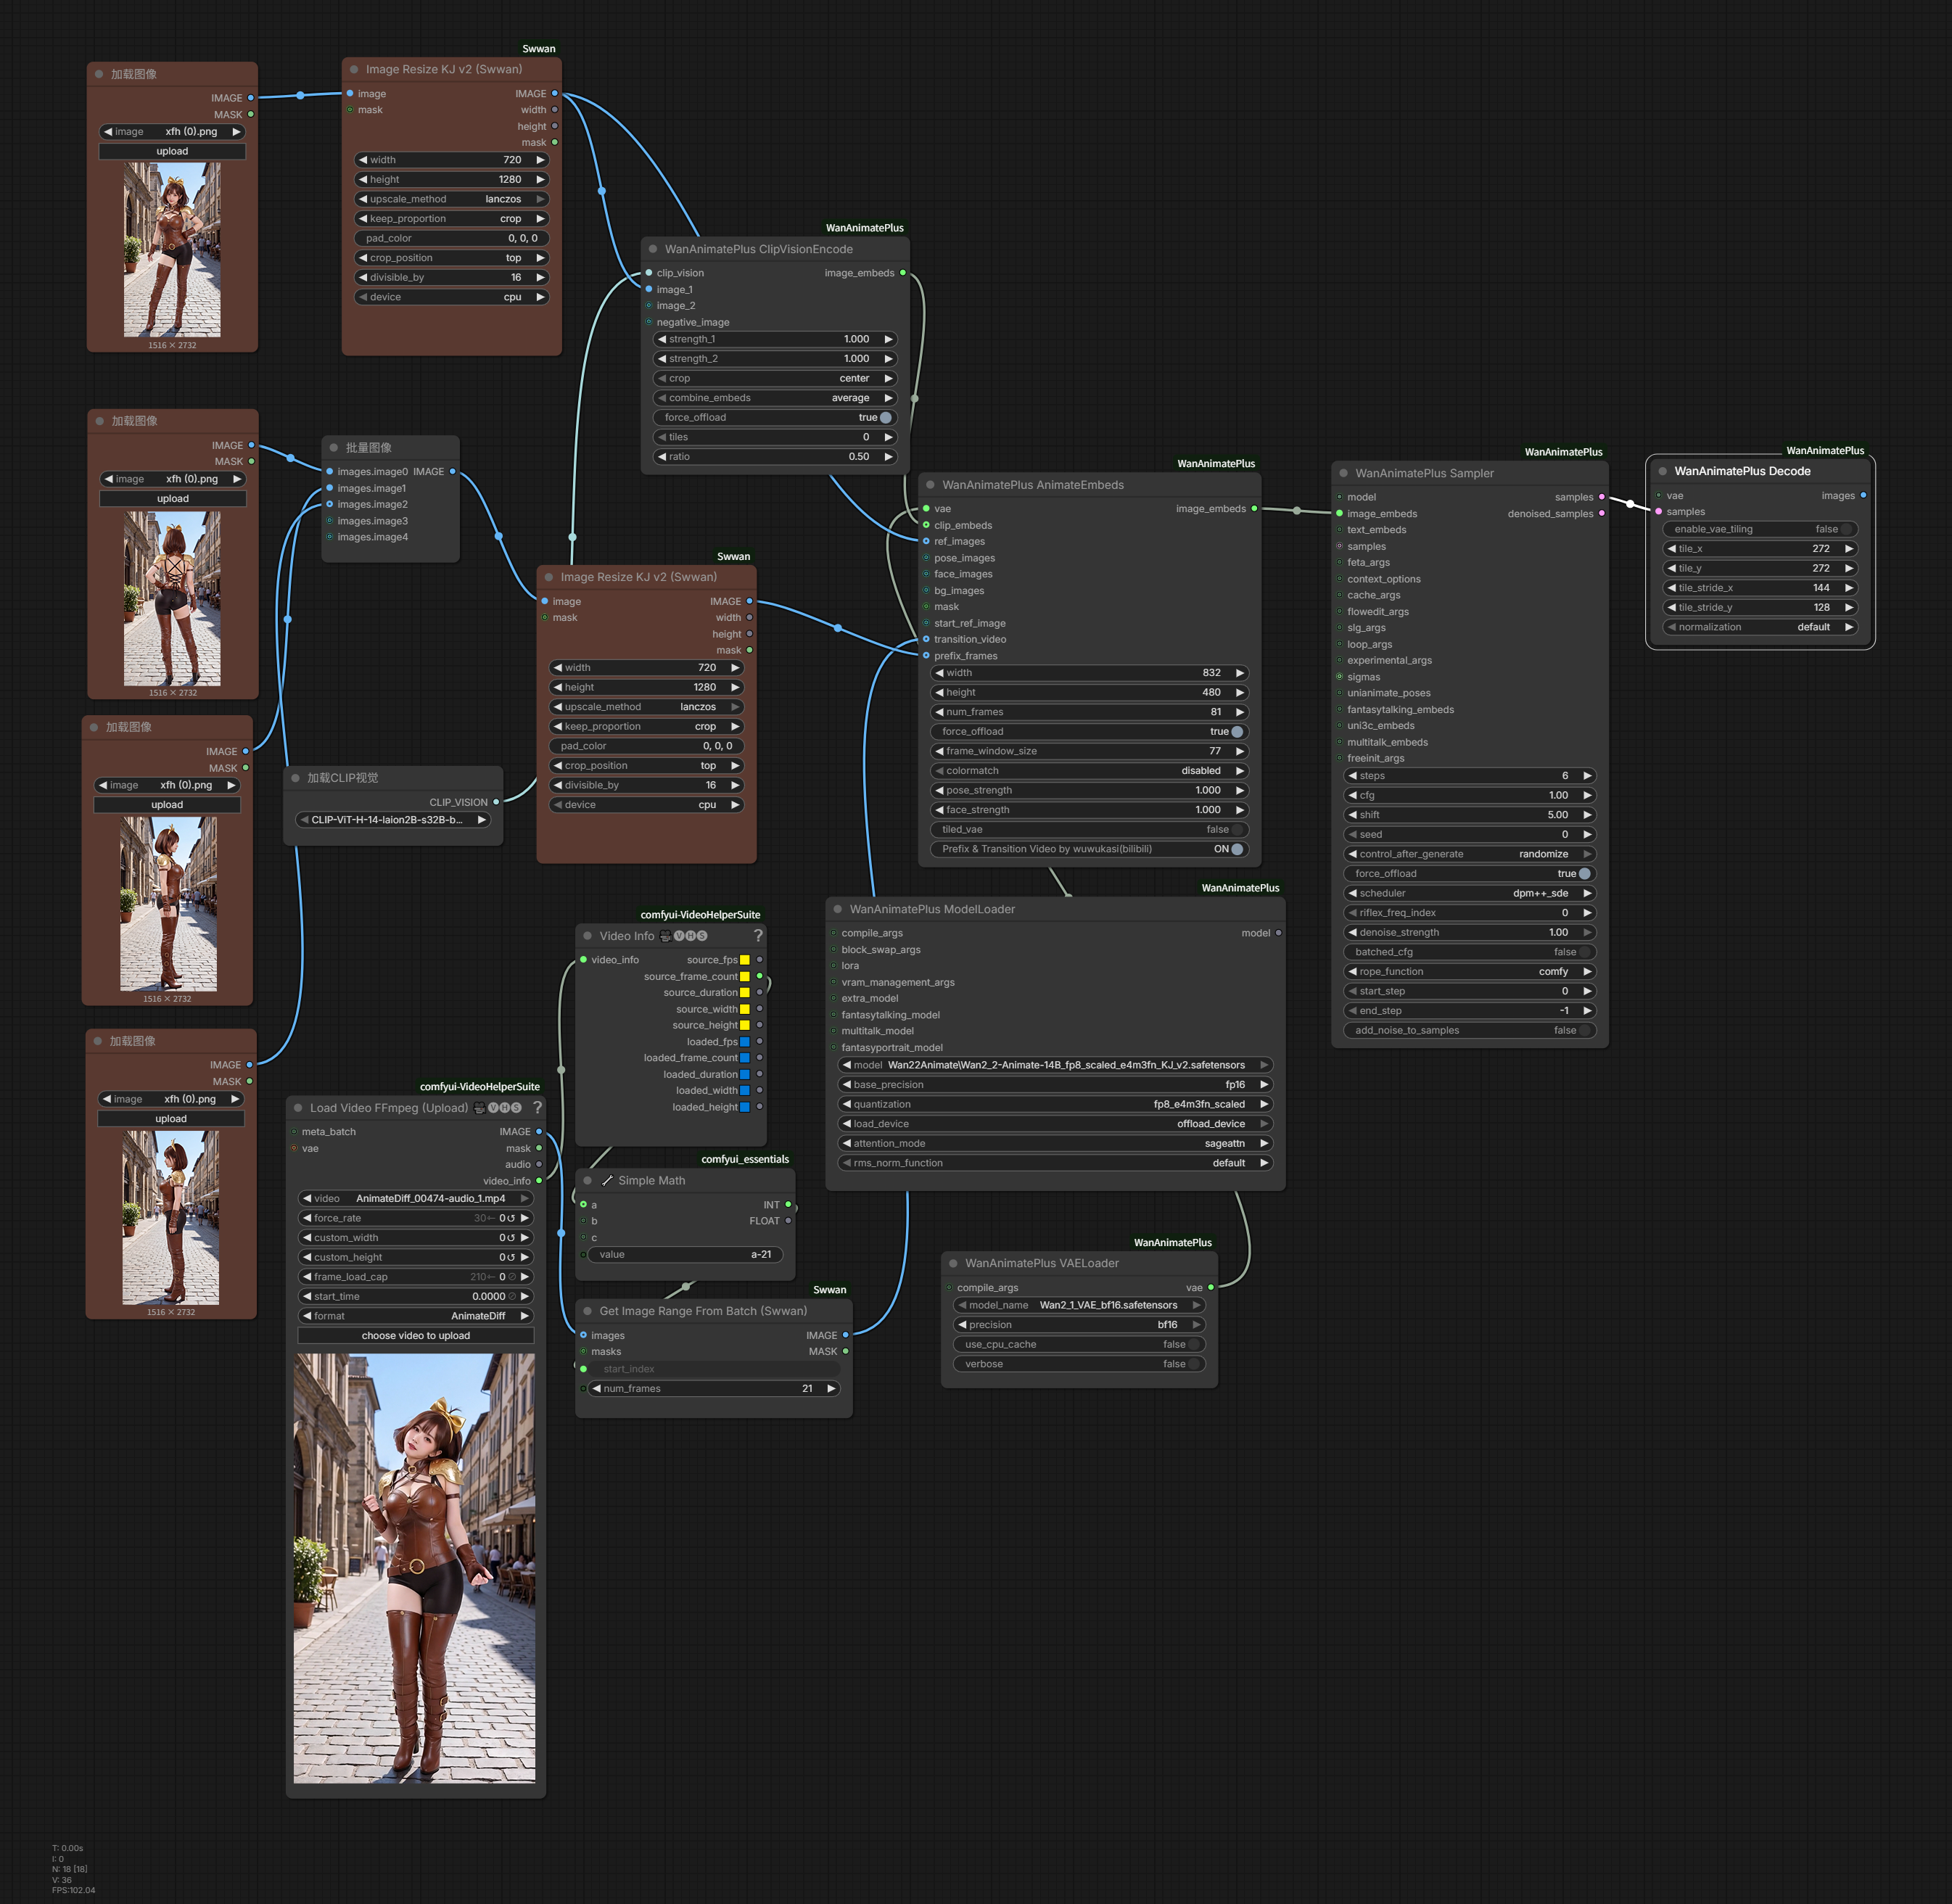Open the control_after_generate dropdown showing randomize
Image resolution: width=1952 pixels, height=1904 pixels.
click(x=1470, y=854)
